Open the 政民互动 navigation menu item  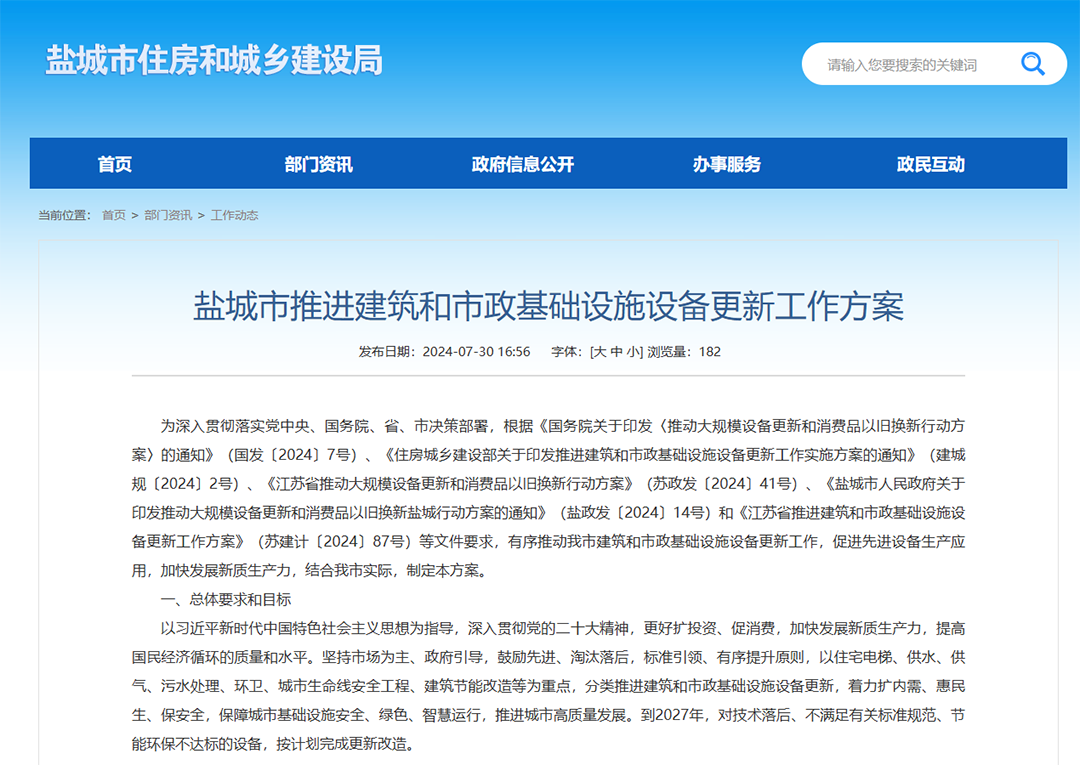point(931,164)
